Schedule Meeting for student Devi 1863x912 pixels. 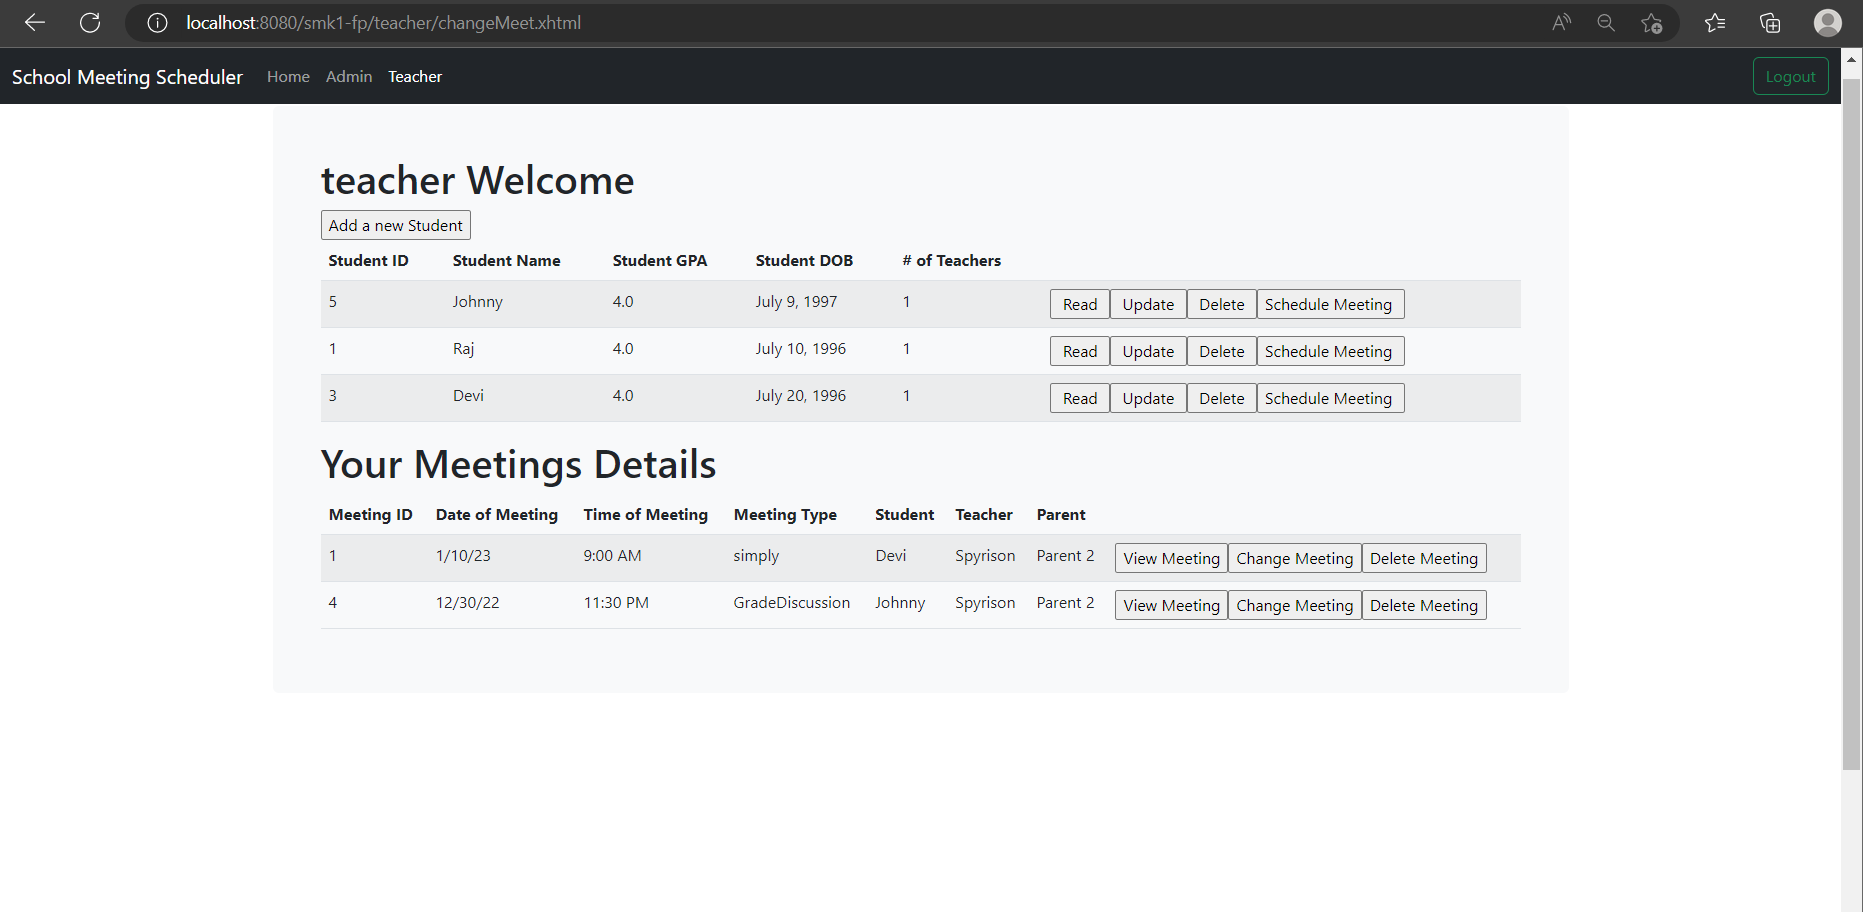point(1330,398)
